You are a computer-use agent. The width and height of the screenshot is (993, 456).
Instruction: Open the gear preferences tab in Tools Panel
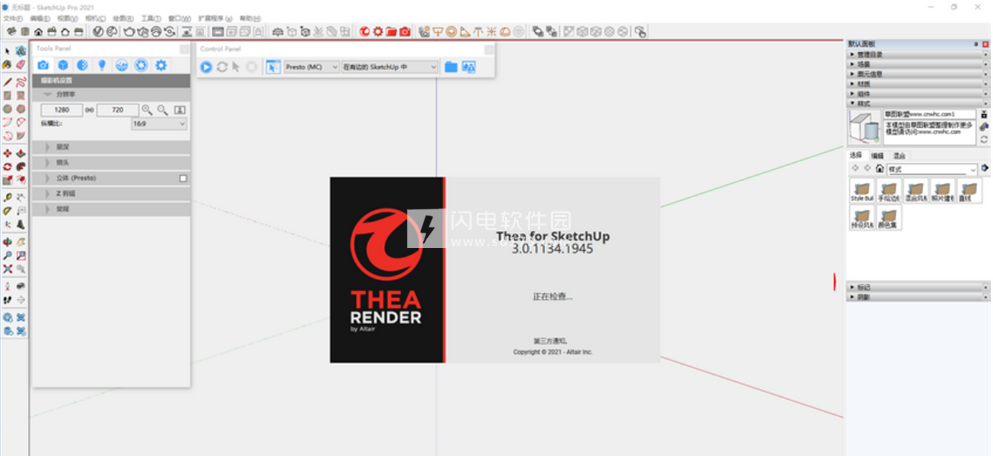pyautogui.click(x=161, y=65)
